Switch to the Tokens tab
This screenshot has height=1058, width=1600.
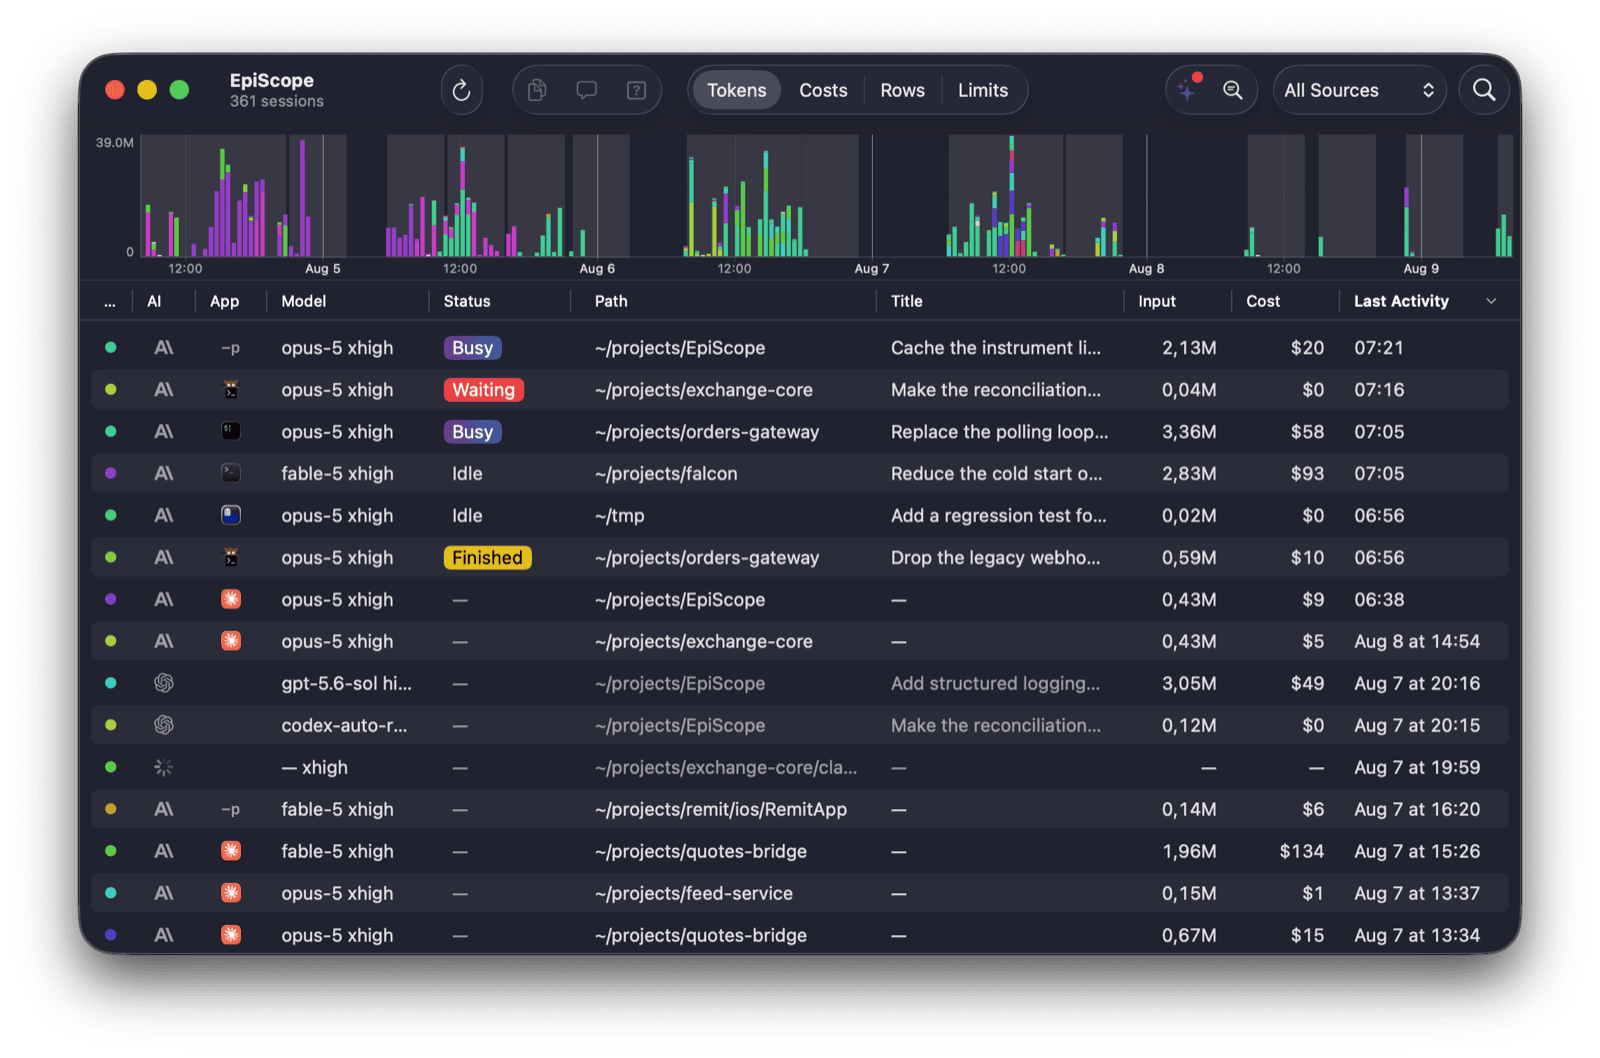click(x=737, y=91)
